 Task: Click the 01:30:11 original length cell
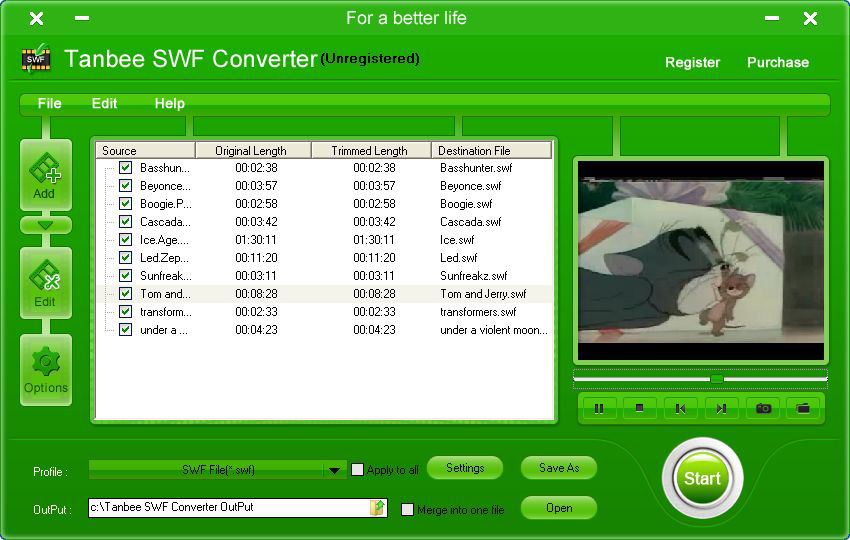click(x=256, y=240)
